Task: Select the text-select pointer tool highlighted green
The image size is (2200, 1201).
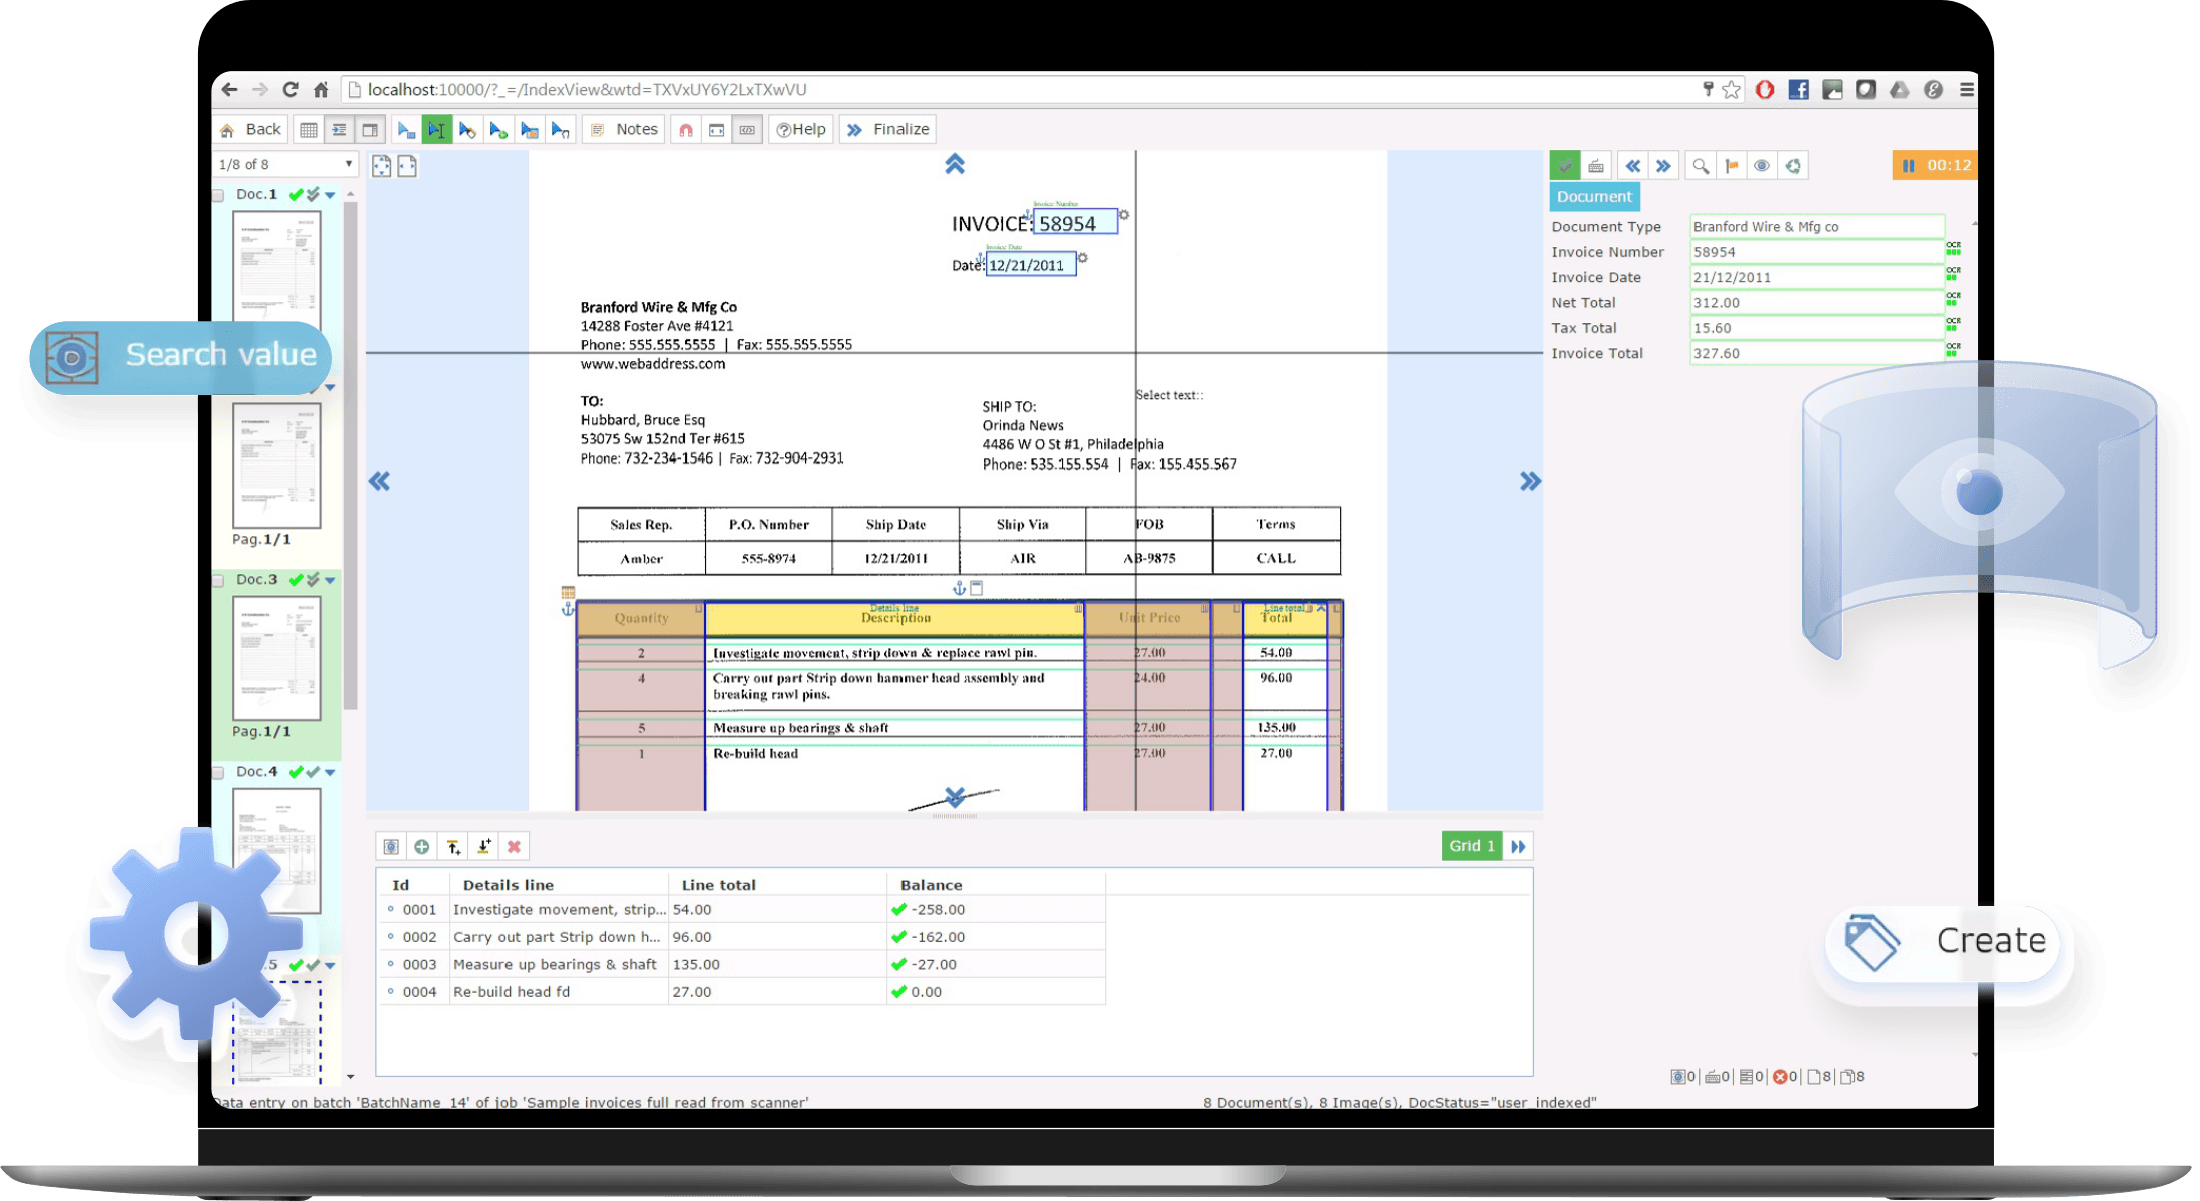Action: pyautogui.click(x=436, y=130)
